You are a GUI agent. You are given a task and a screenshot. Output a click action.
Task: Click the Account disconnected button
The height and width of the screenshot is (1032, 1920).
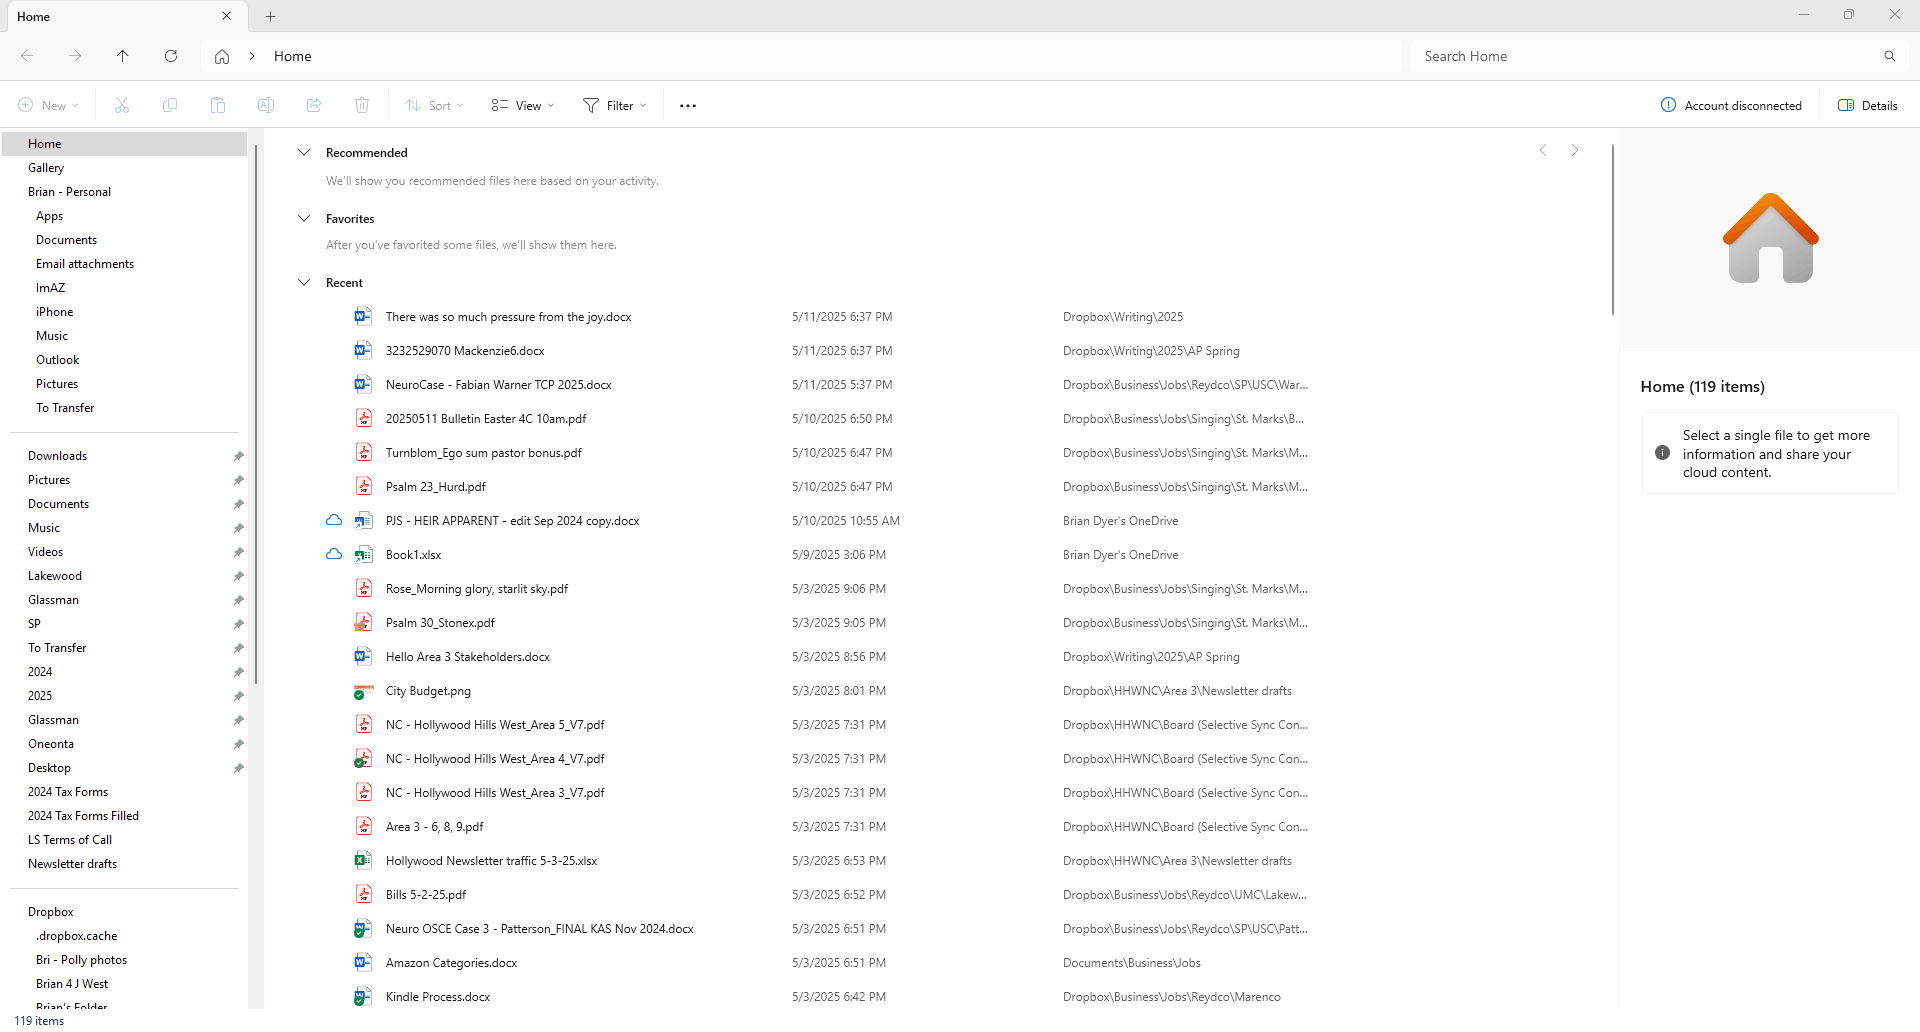tap(1731, 105)
